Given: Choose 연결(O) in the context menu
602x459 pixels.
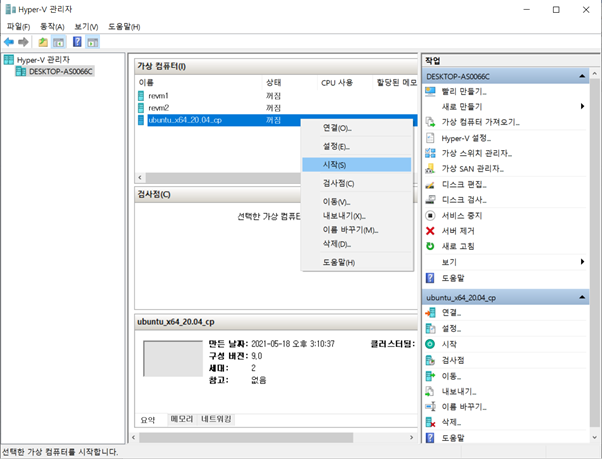Looking at the screenshot, I should click(x=357, y=128).
